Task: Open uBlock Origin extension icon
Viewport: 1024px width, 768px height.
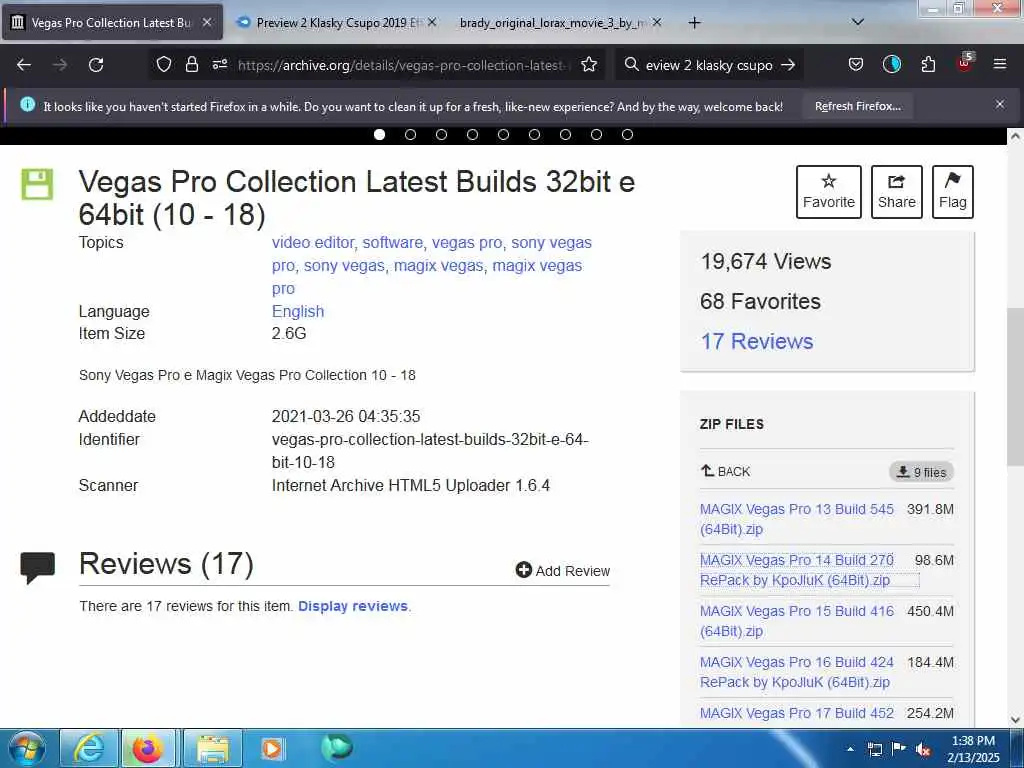Action: [x=965, y=63]
